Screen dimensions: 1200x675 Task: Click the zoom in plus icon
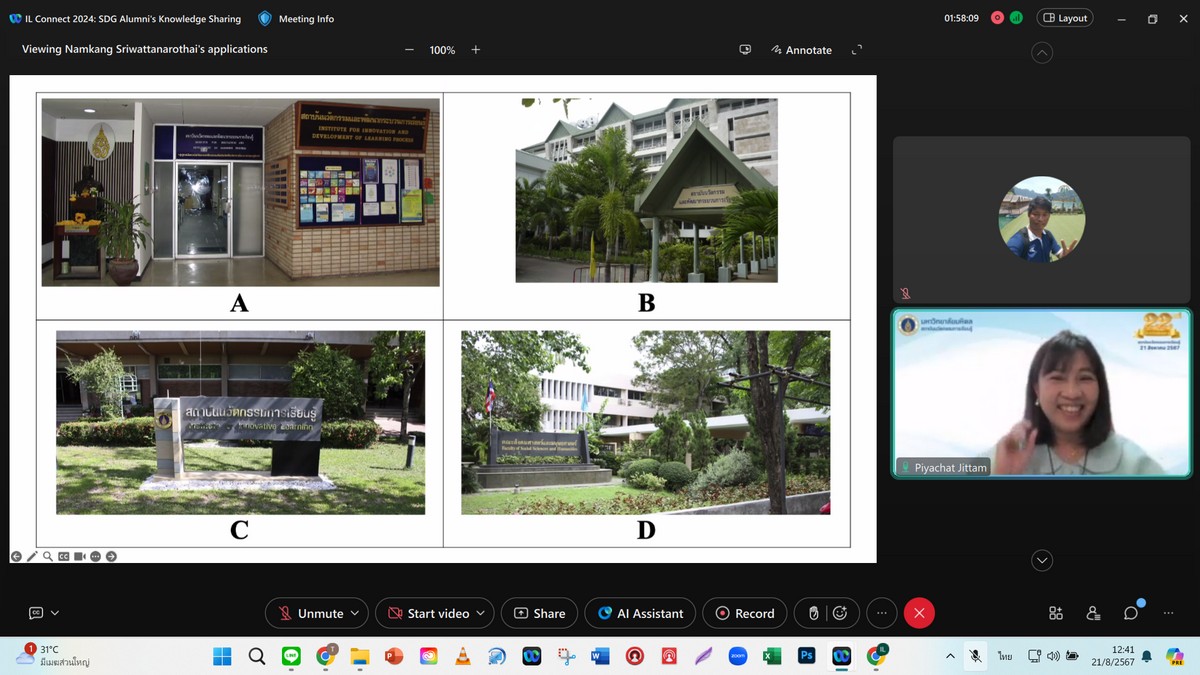click(476, 50)
